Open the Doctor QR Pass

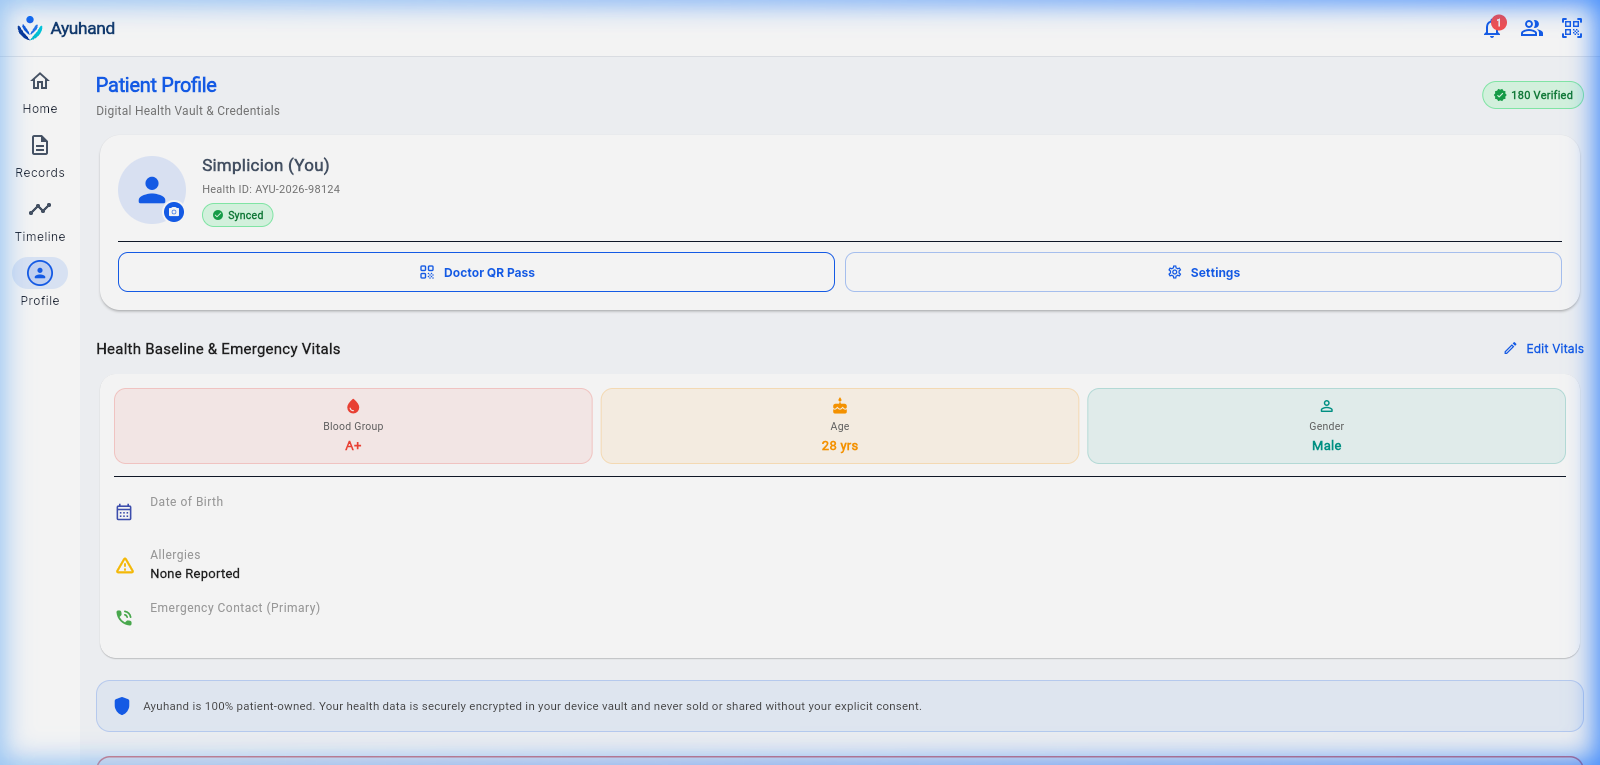[x=476, y=272]
